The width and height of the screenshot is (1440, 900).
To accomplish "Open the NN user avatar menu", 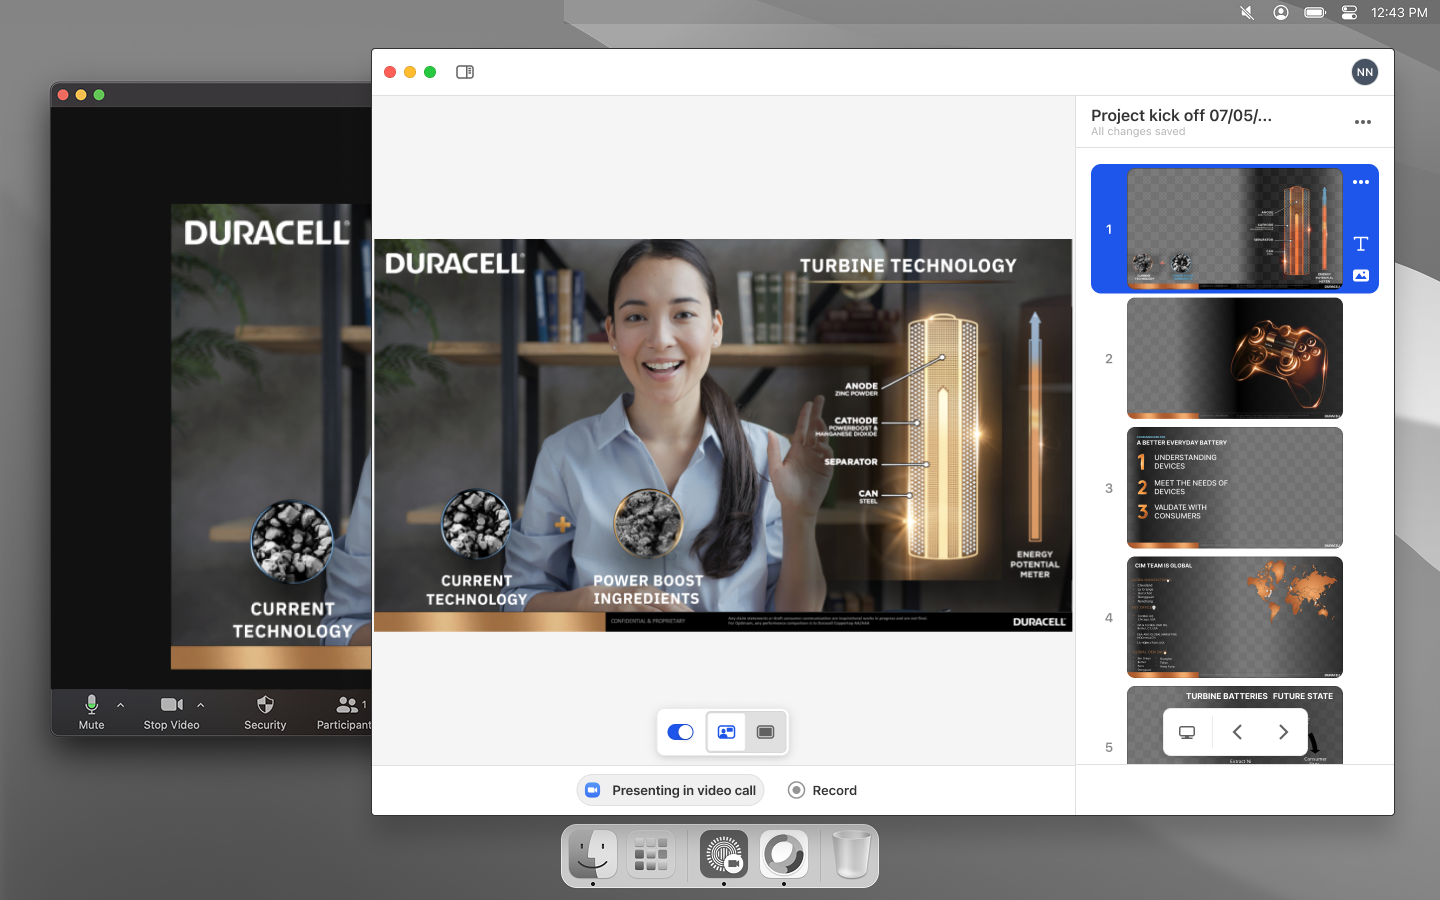I will click(x=1364, y=72).
